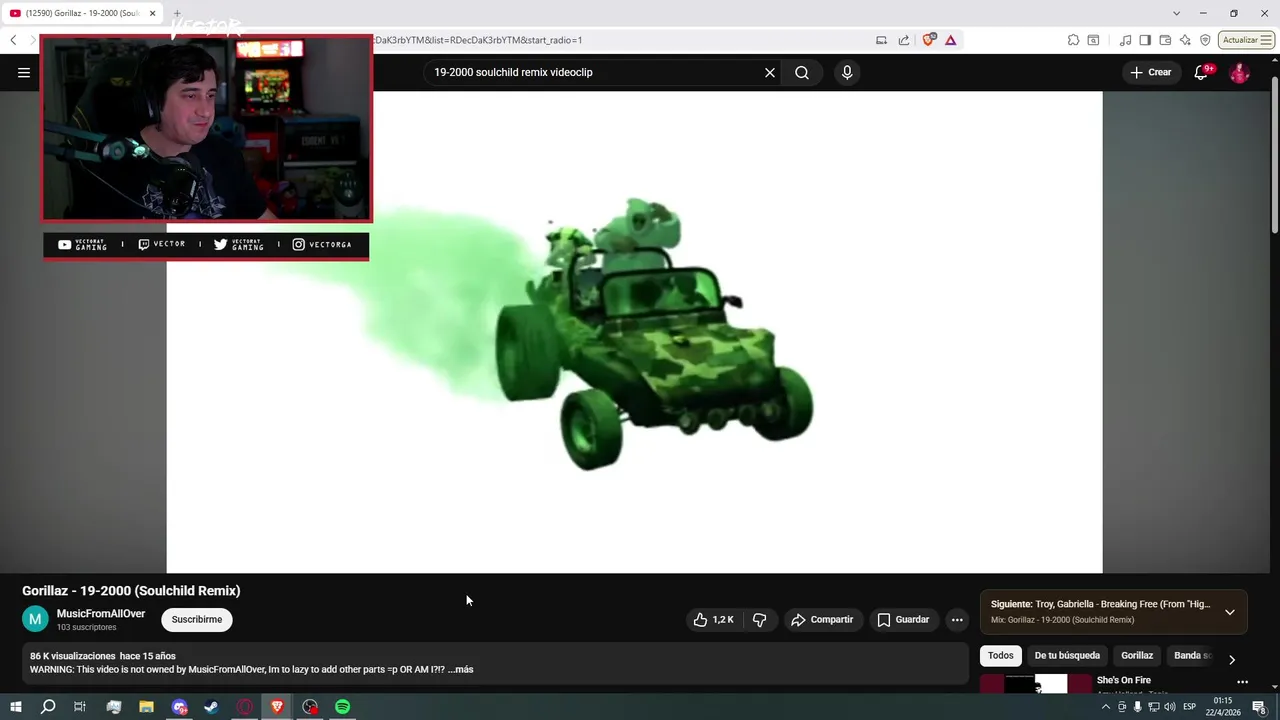Click Compartir share button

click(x=822, y=620)
